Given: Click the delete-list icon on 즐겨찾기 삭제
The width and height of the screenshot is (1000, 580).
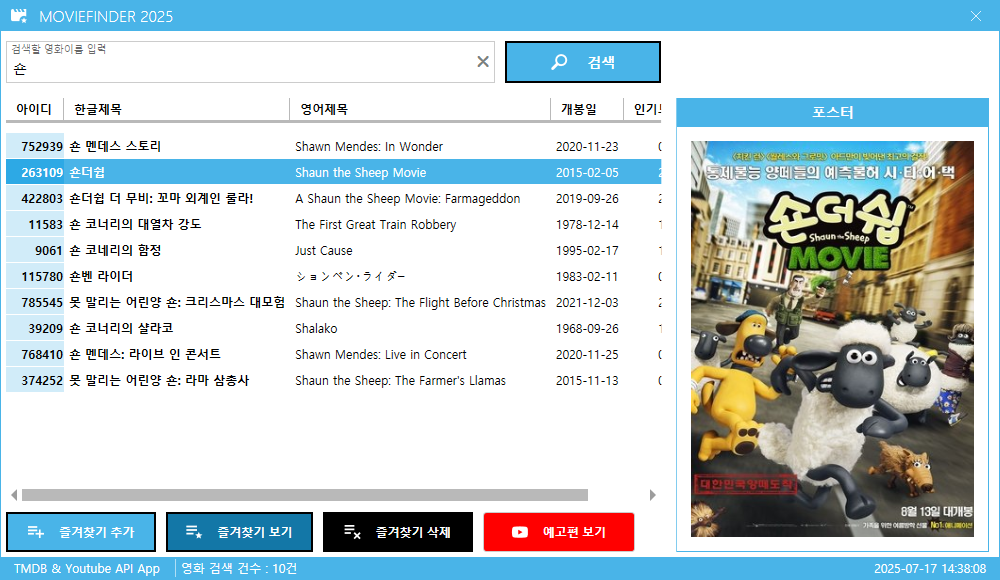Looking at the screenshot, I should [x=352, y=532].
